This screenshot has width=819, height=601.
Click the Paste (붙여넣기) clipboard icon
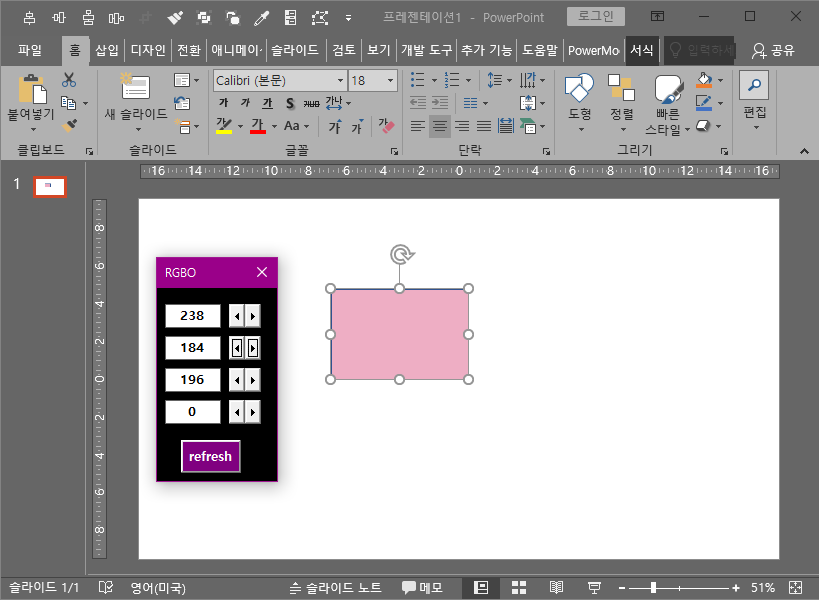(x=32, y=89)
